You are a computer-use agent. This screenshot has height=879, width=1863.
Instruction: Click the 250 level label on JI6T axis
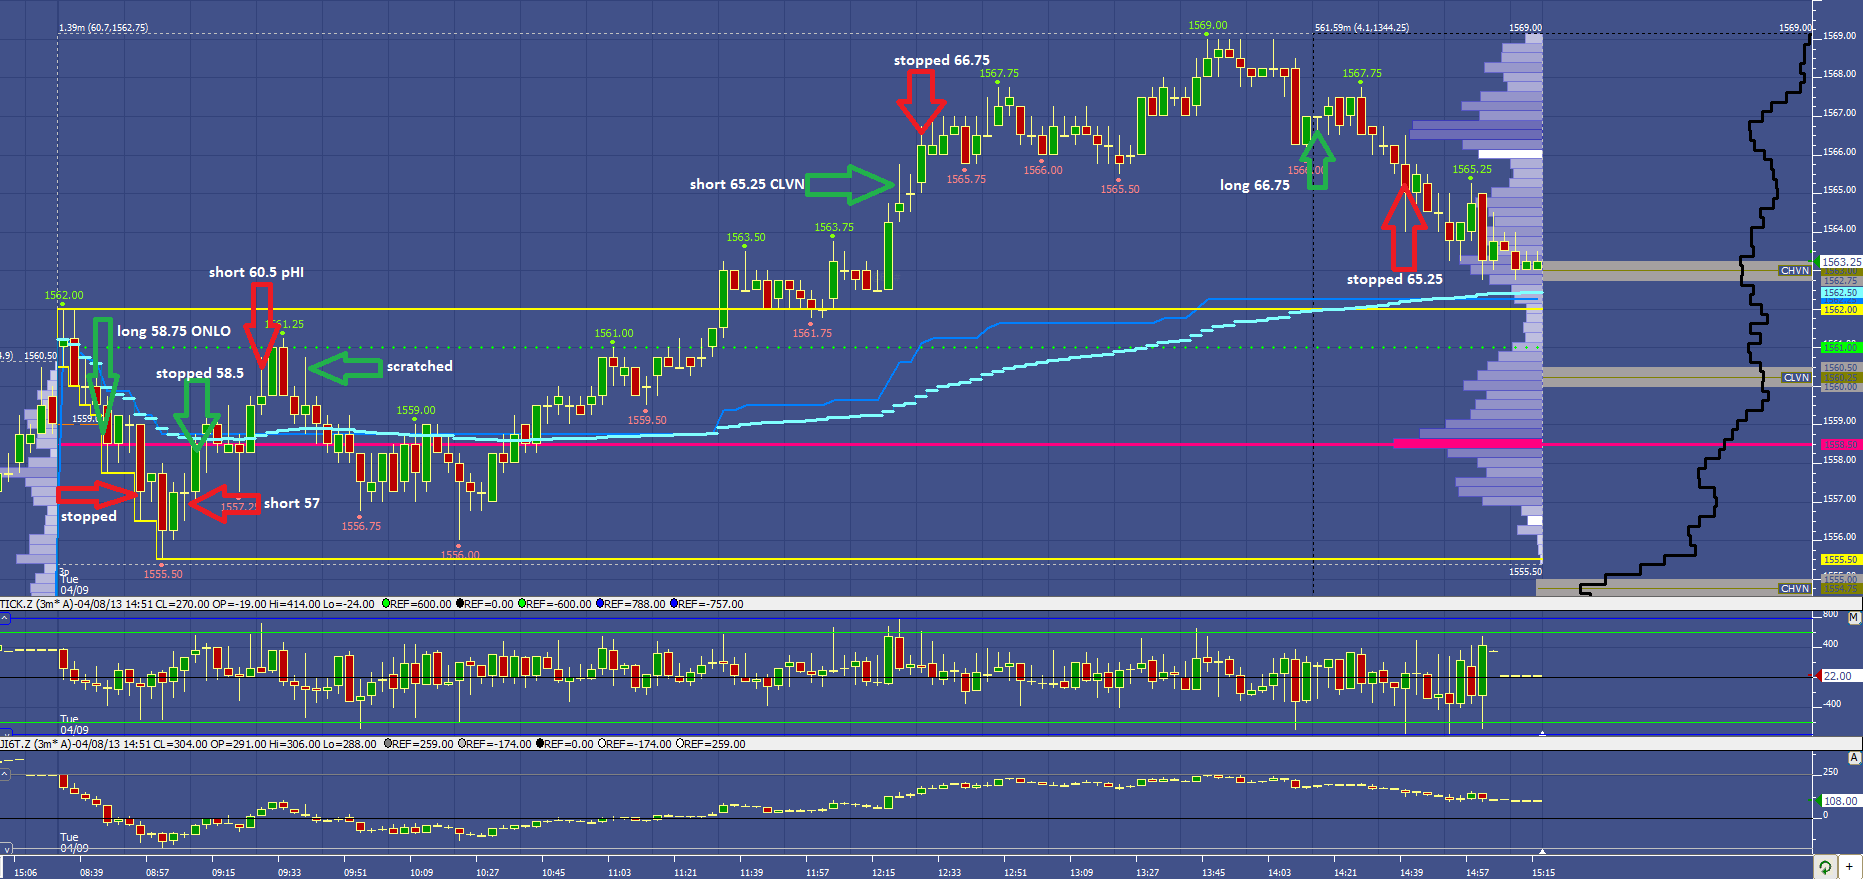[x=1831, y=772]
